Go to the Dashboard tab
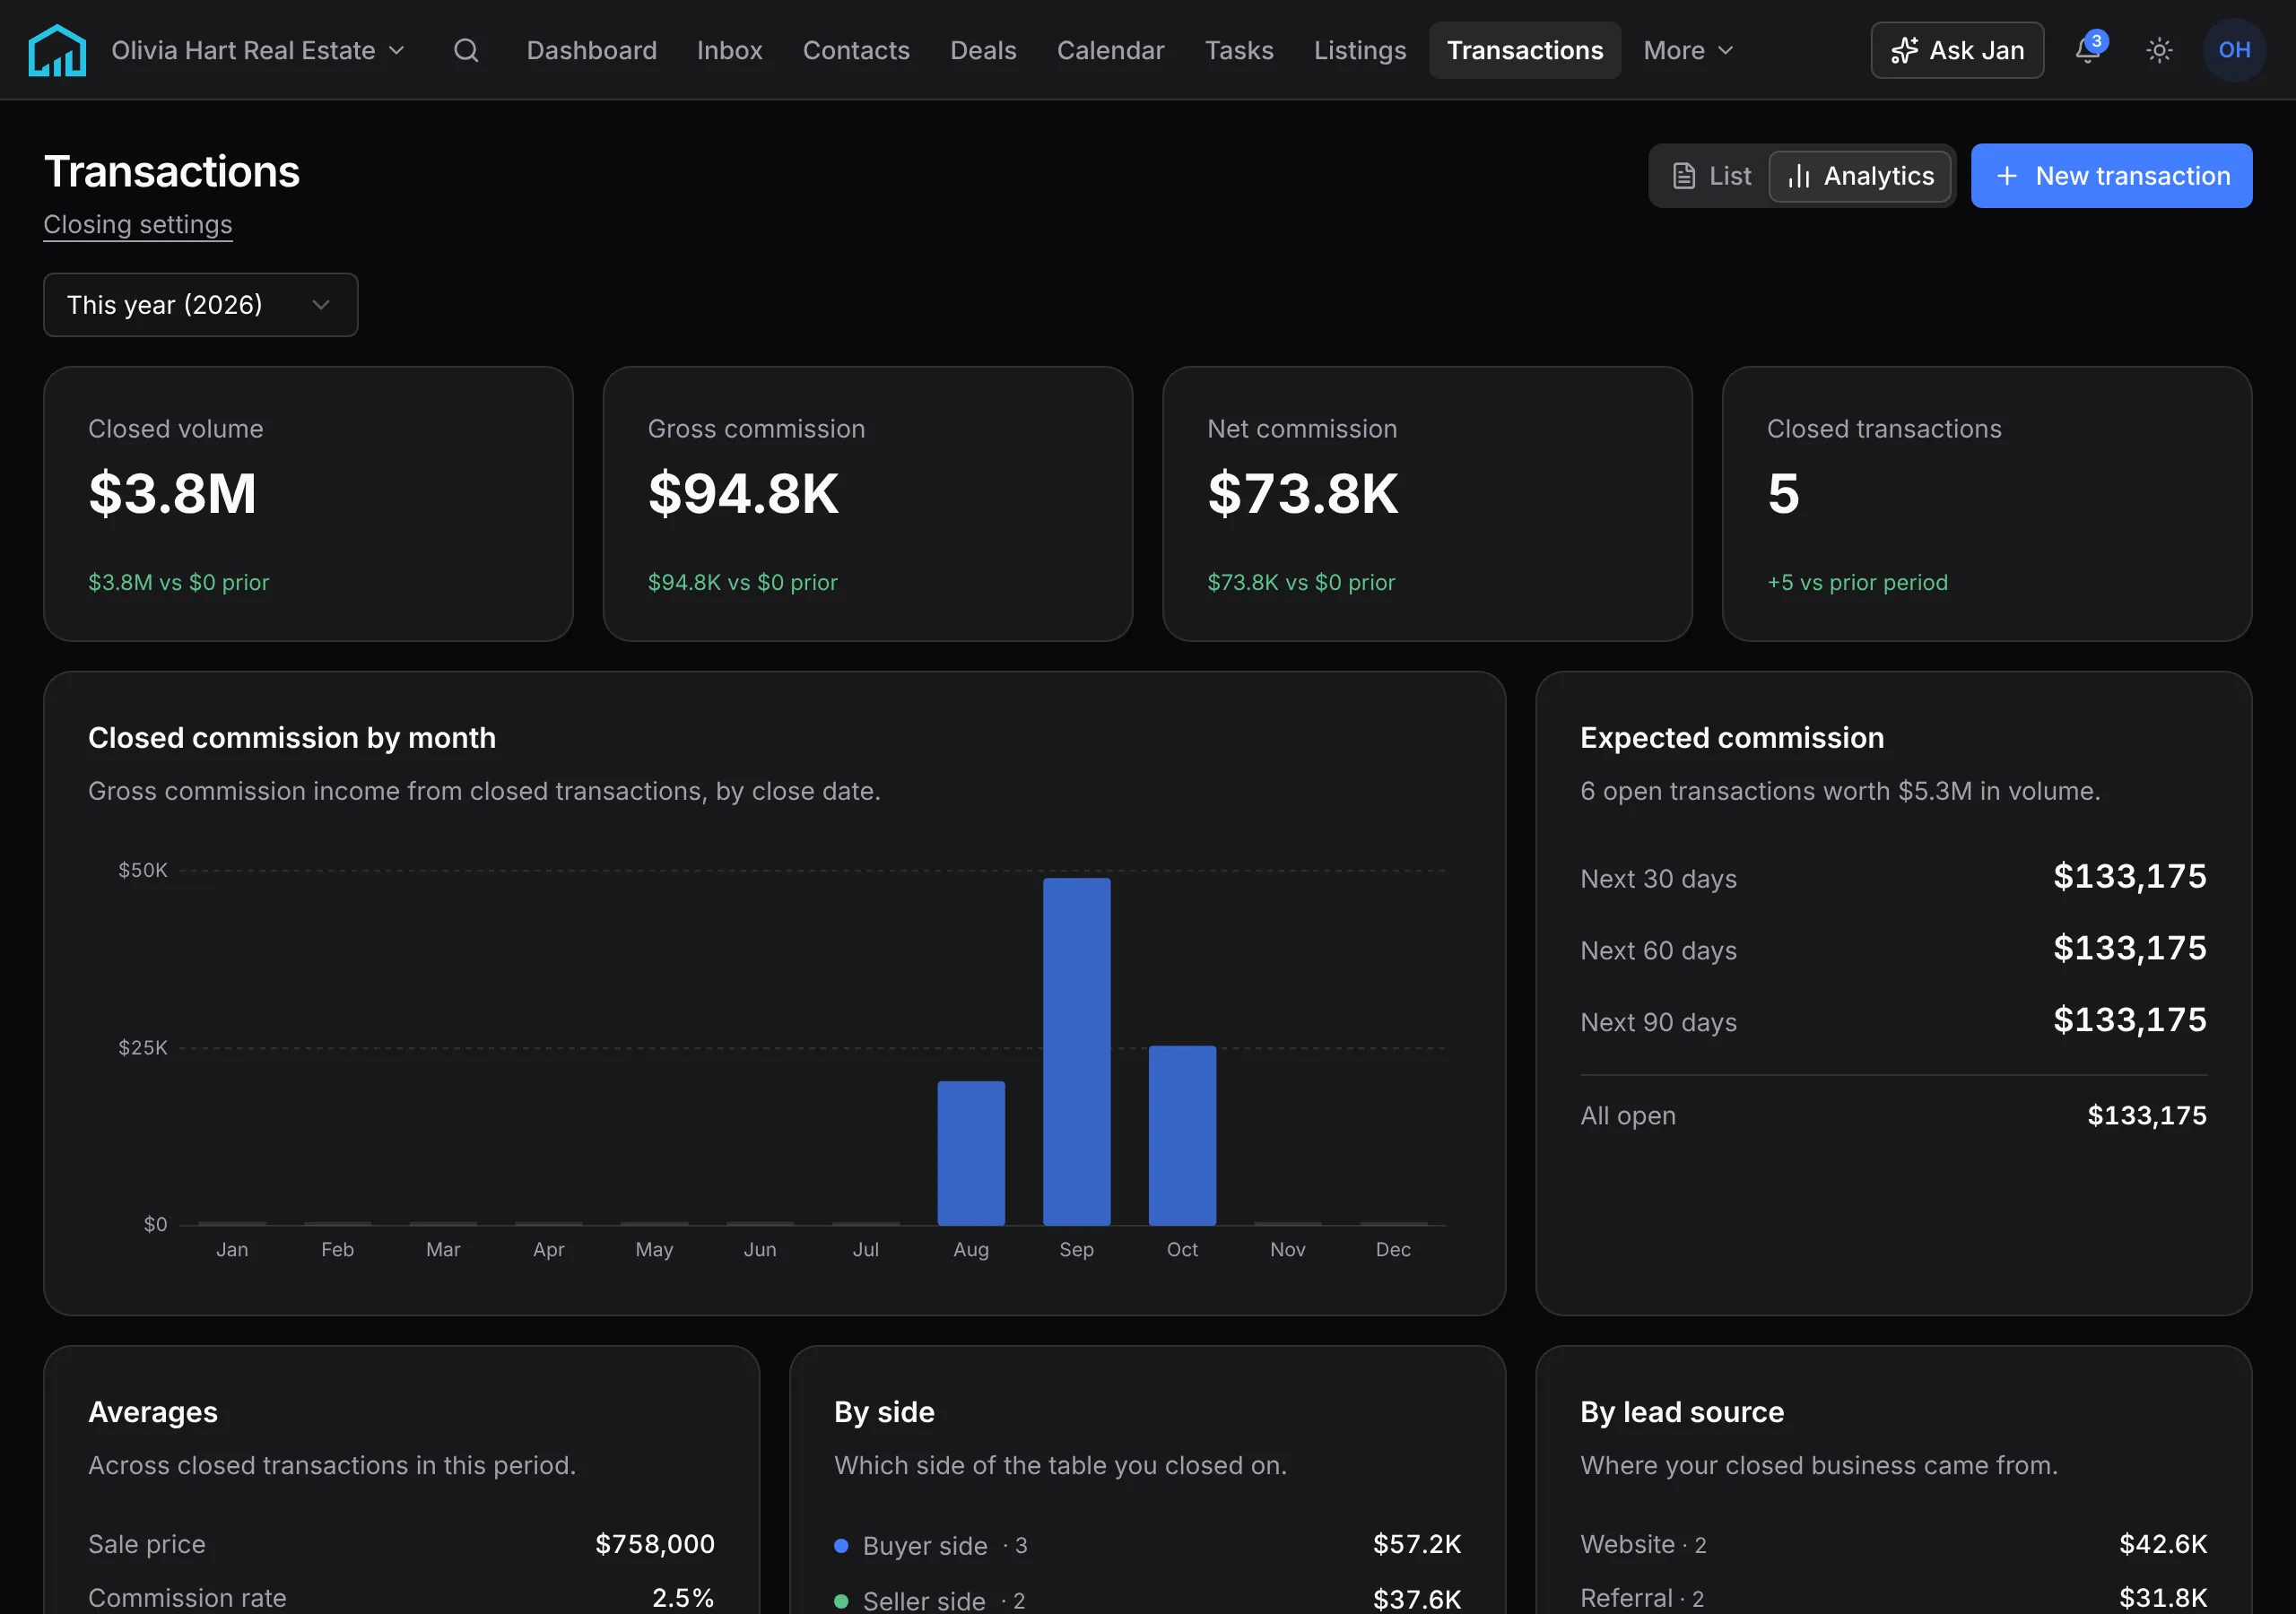This screenshot has height=1614, width=2296. pos(592,50)
